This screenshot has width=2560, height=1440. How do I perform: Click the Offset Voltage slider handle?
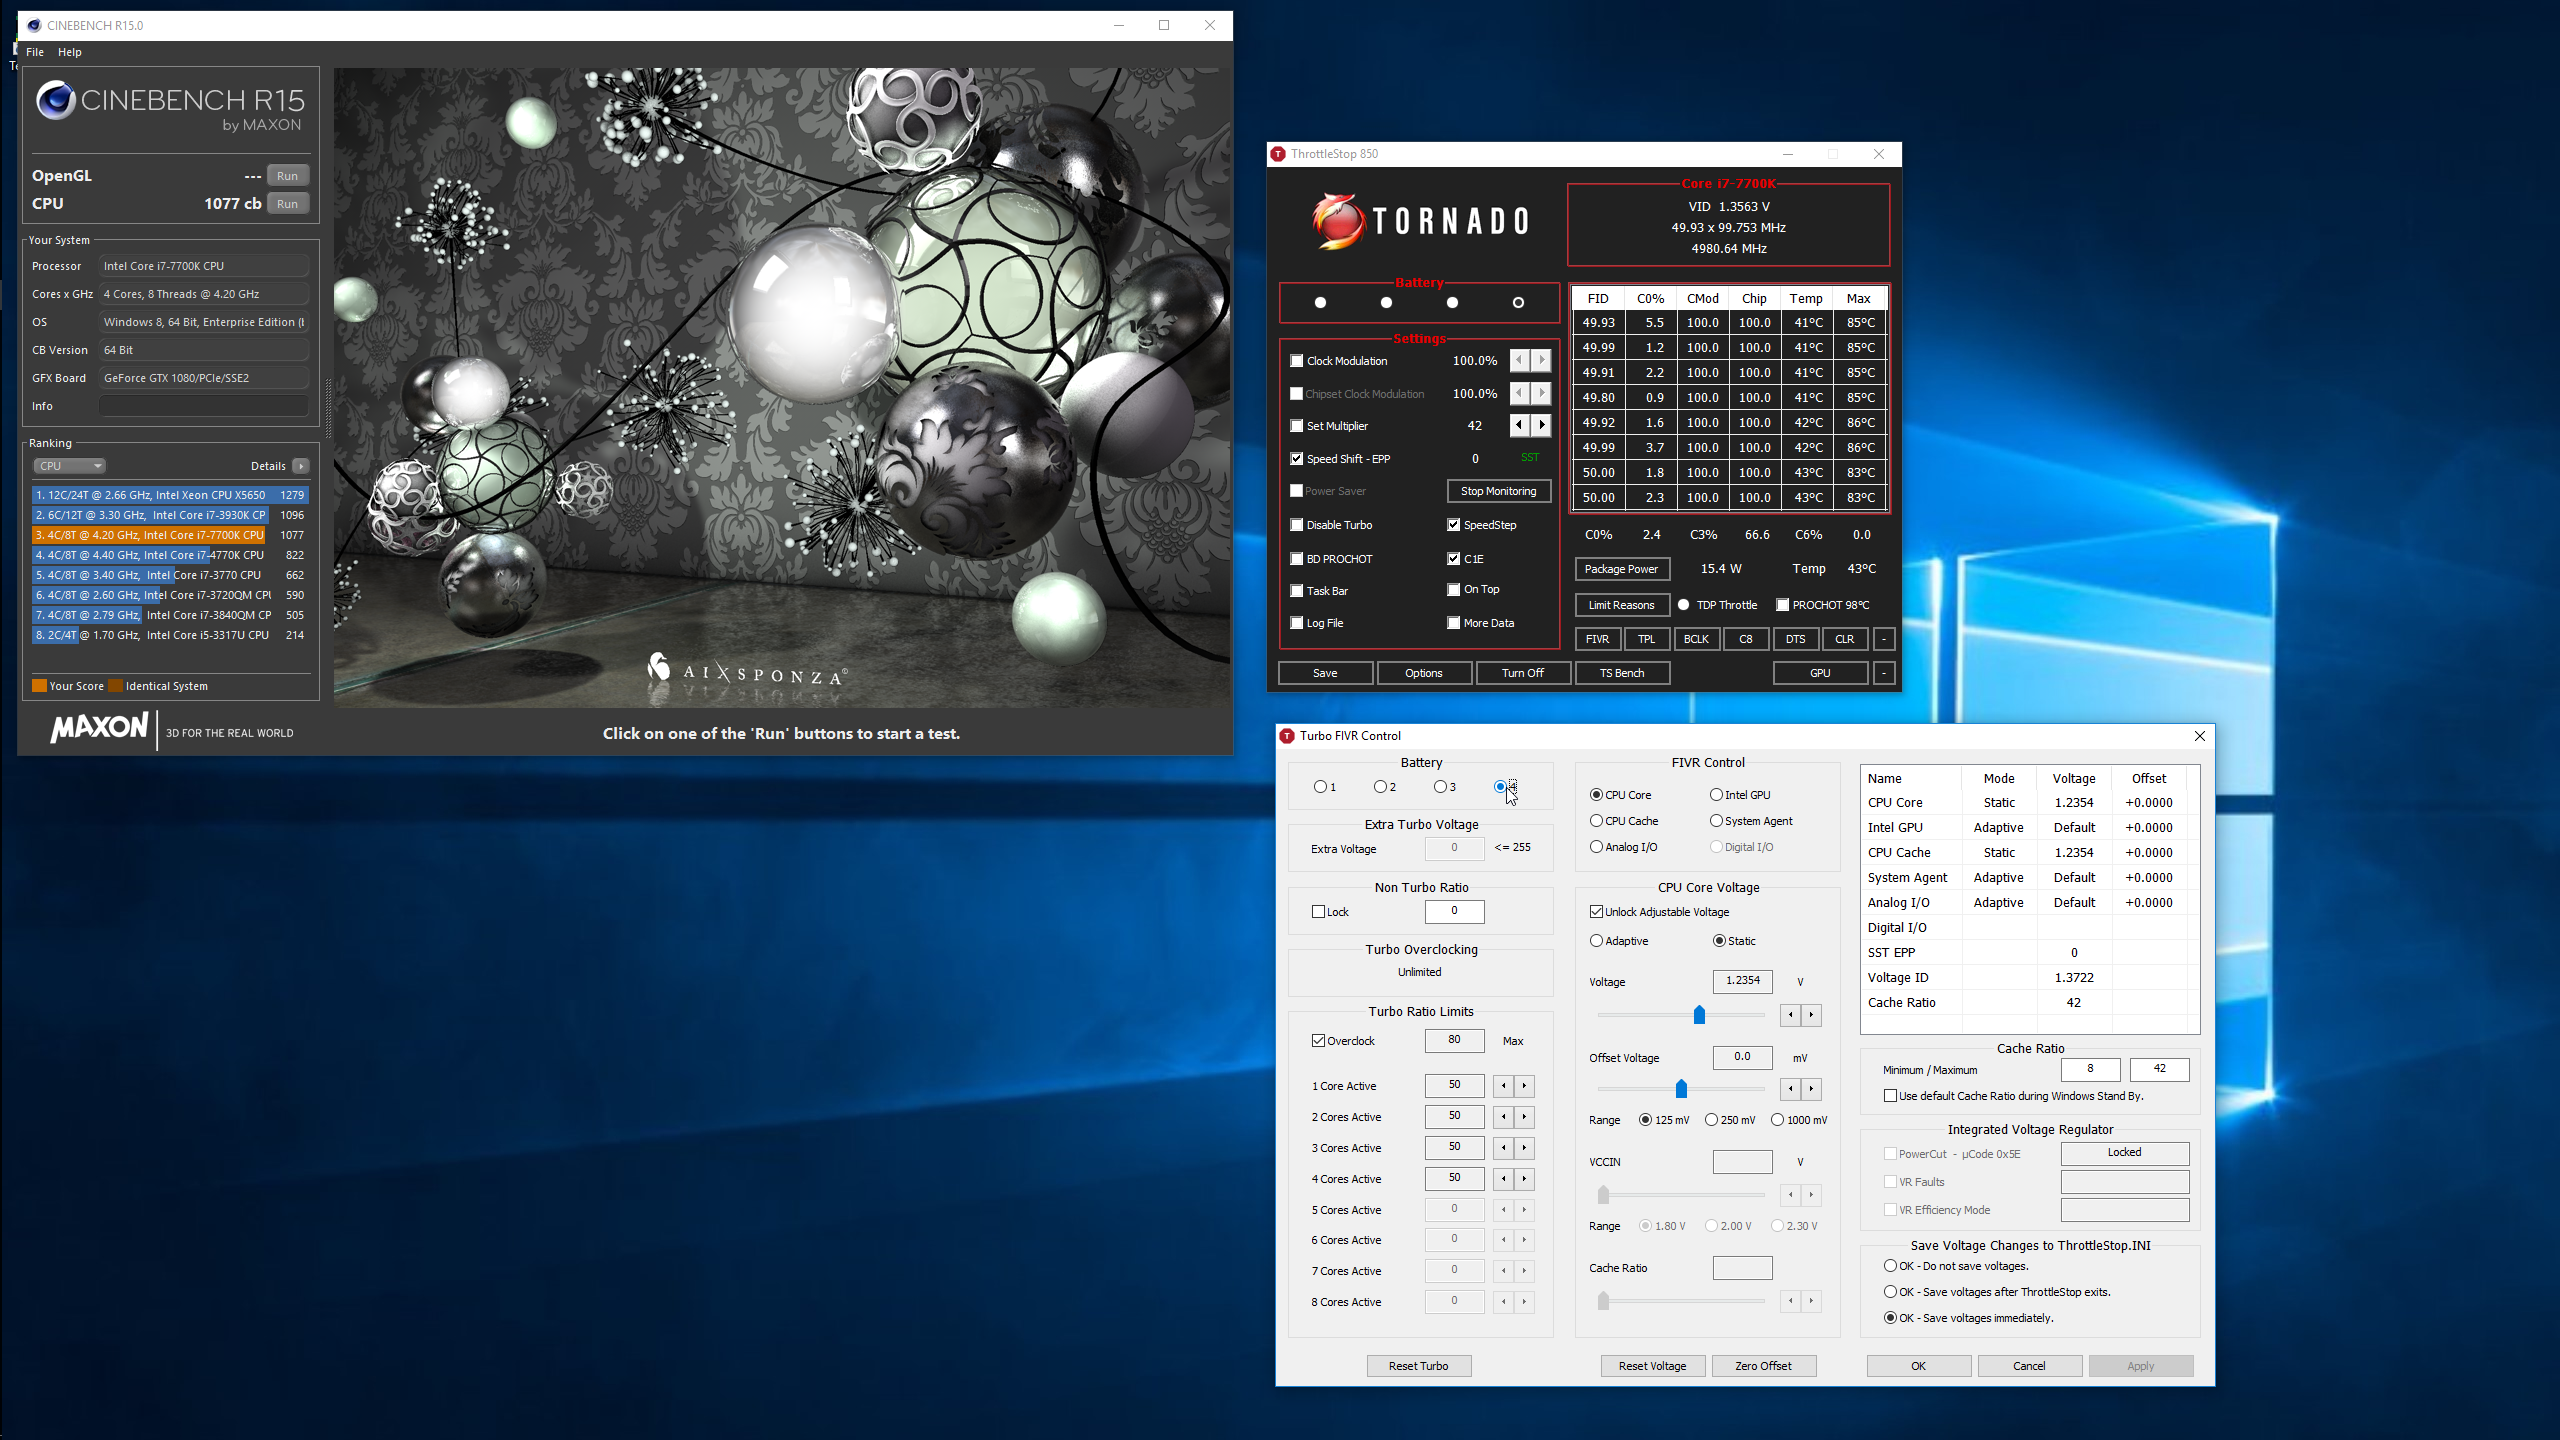(x=1681, y=1088)
